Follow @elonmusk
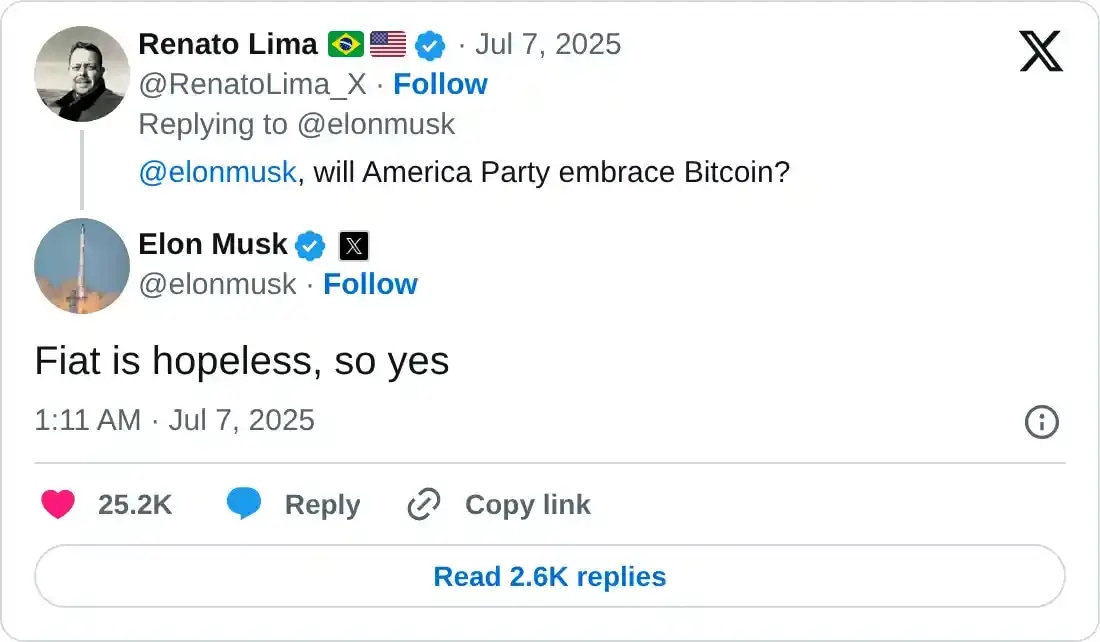1100x642 pixels. 371,284
